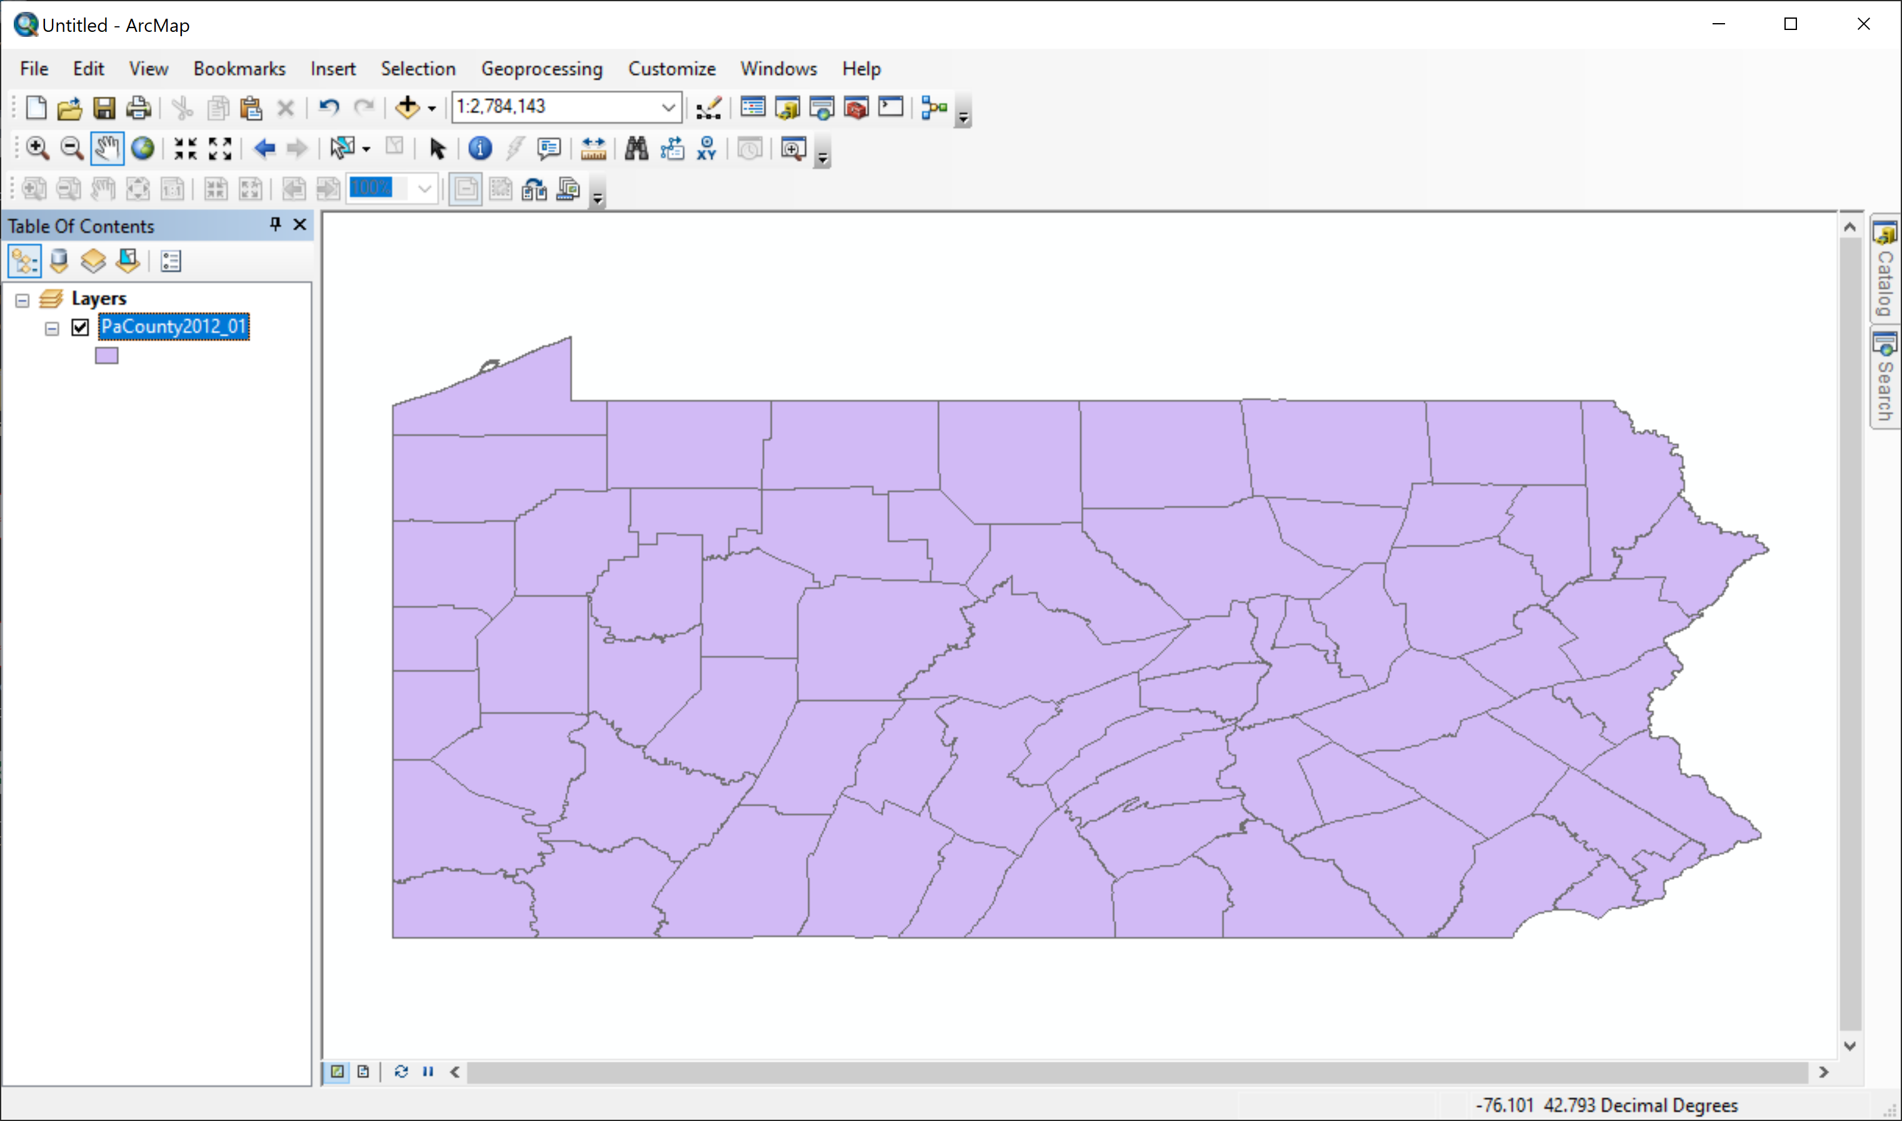Switch TOC to List By Selection
The width and height of the screenshot is (1902, 1121).
click(128, 261)
